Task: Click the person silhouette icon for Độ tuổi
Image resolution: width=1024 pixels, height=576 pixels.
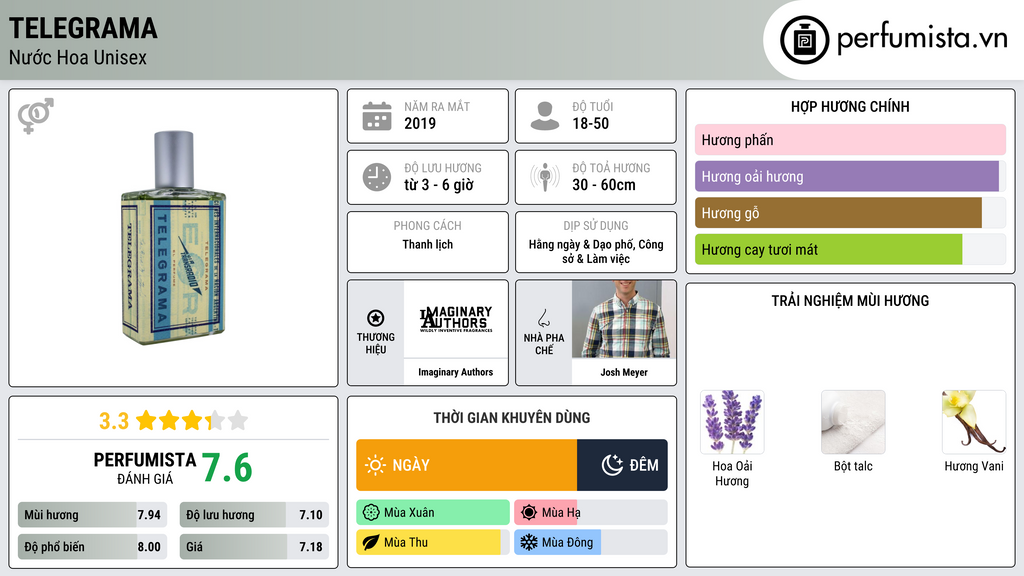Action: point(545,116)
